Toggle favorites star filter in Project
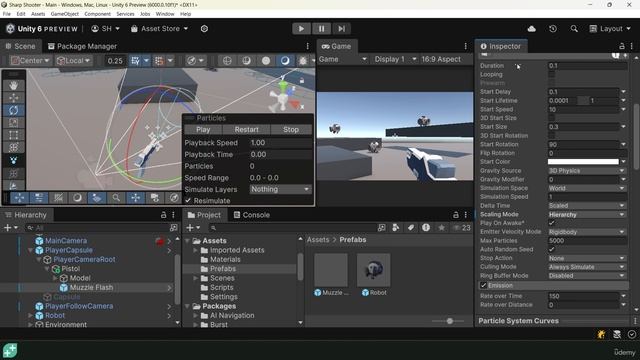640x360 pixels. tap(441, 228)
